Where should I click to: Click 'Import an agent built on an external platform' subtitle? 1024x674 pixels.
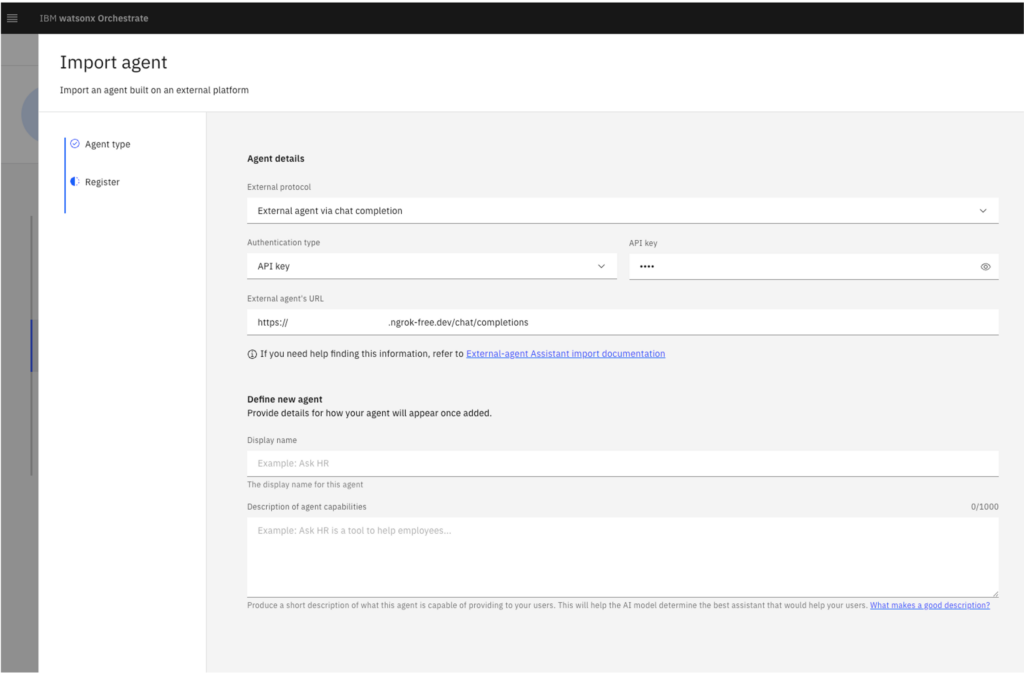pyautogui.click(x=154, y=90)
